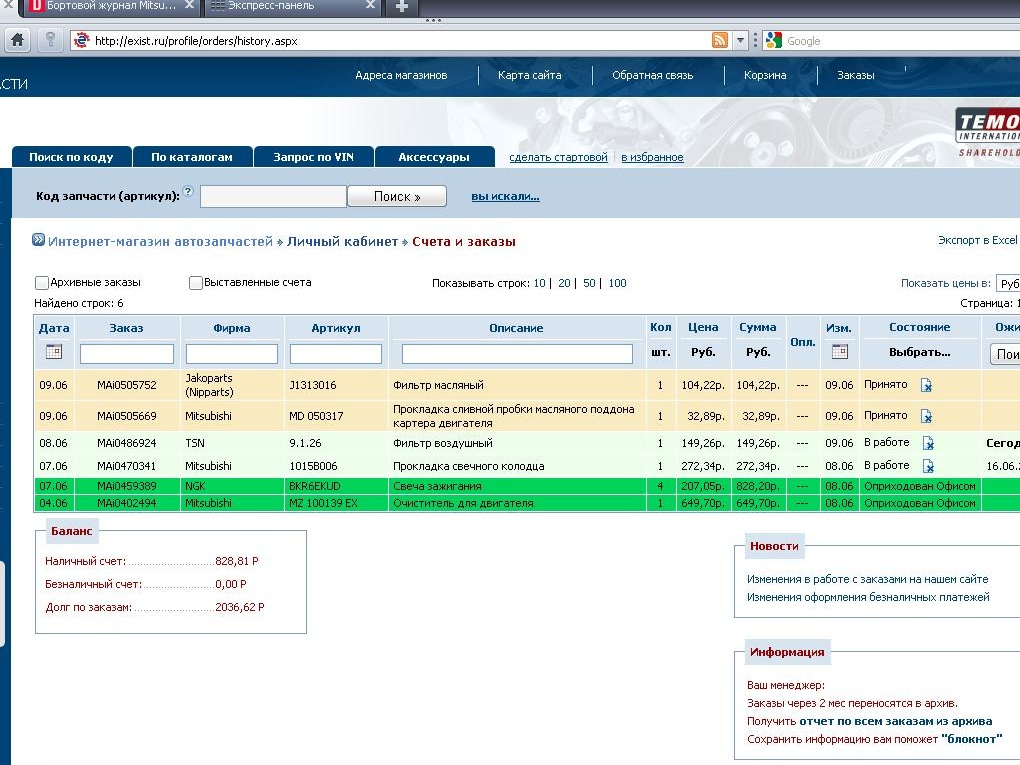Toggle the Архивные заказы checkbox
Screen dimensions: 1020x765
(x=42, y=282)
